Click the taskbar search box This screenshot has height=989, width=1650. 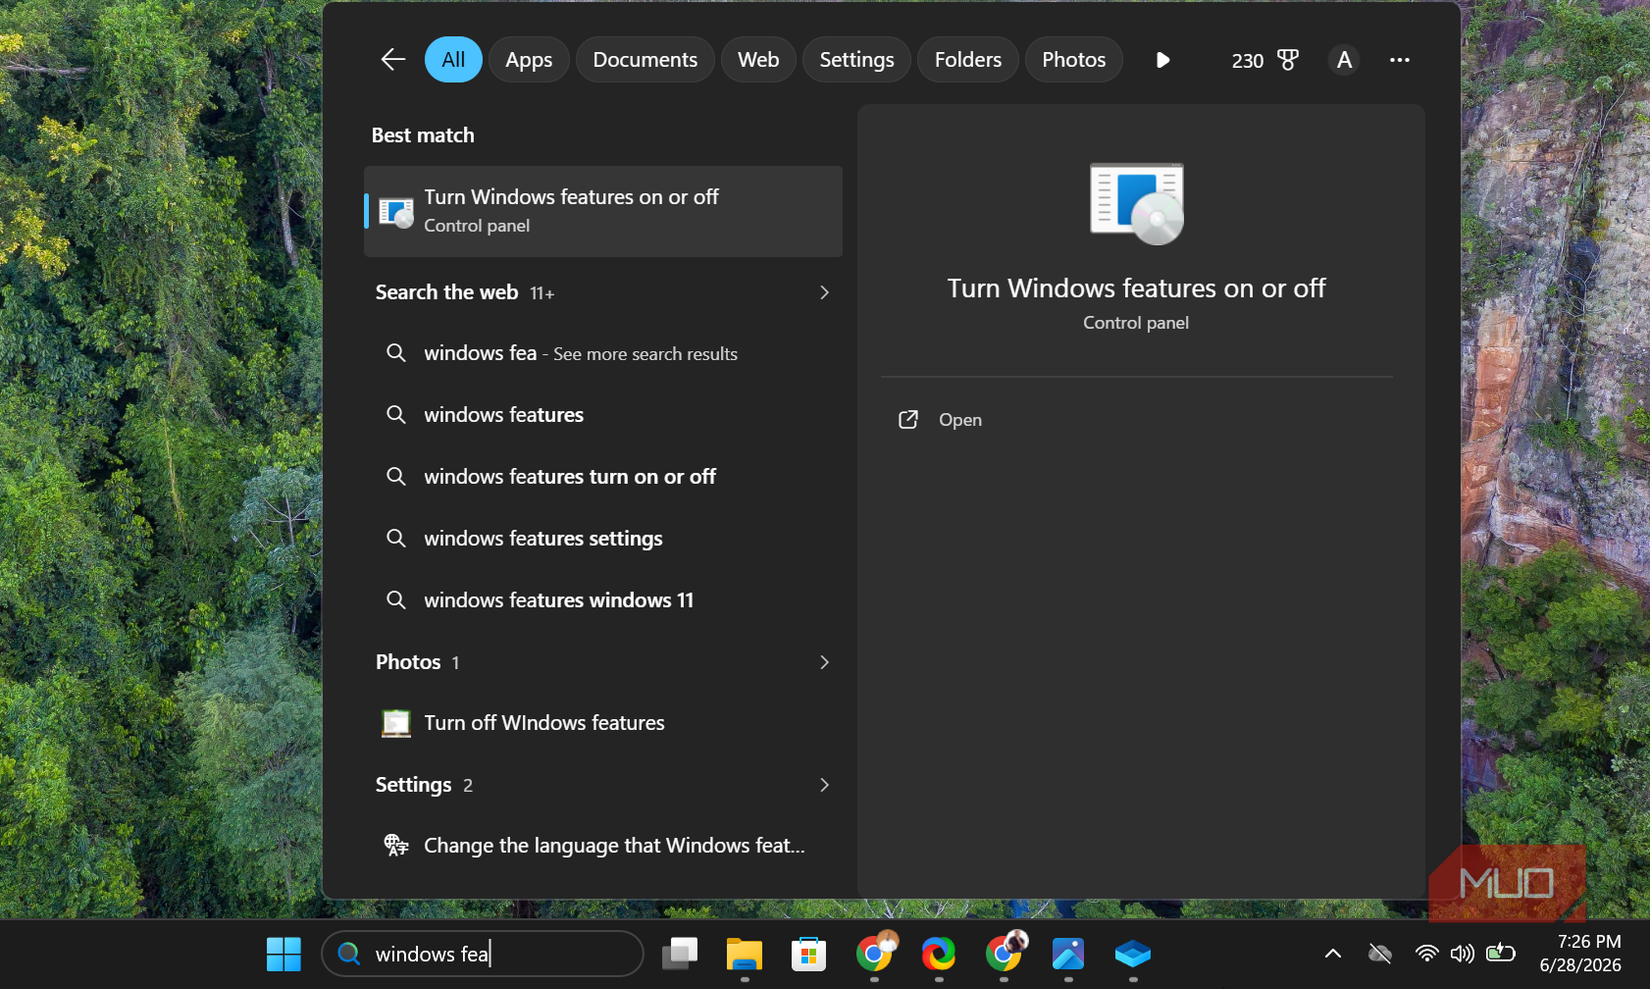482,954
